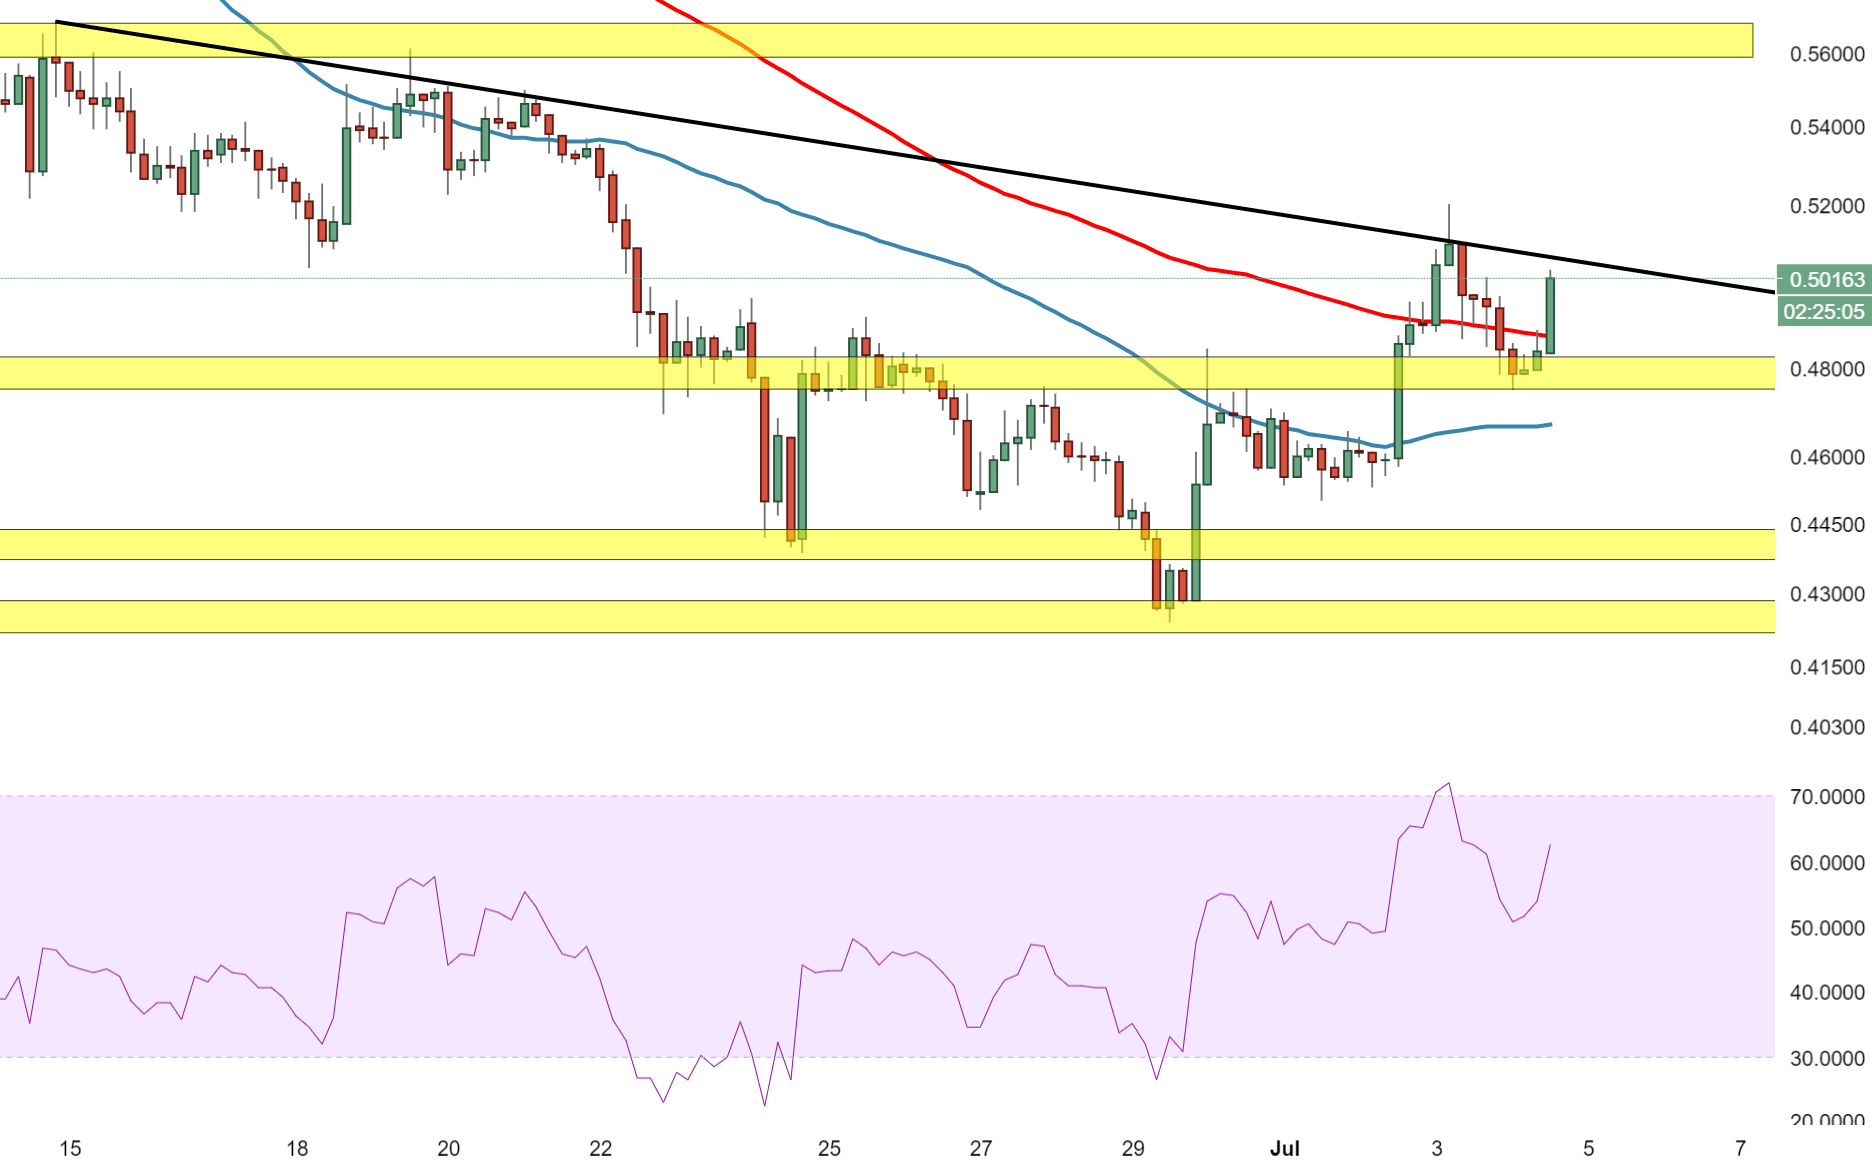1872x1161 pixels.
Task: Click the 0.46000 price axis label
Action: click(x=1827, y=457)
